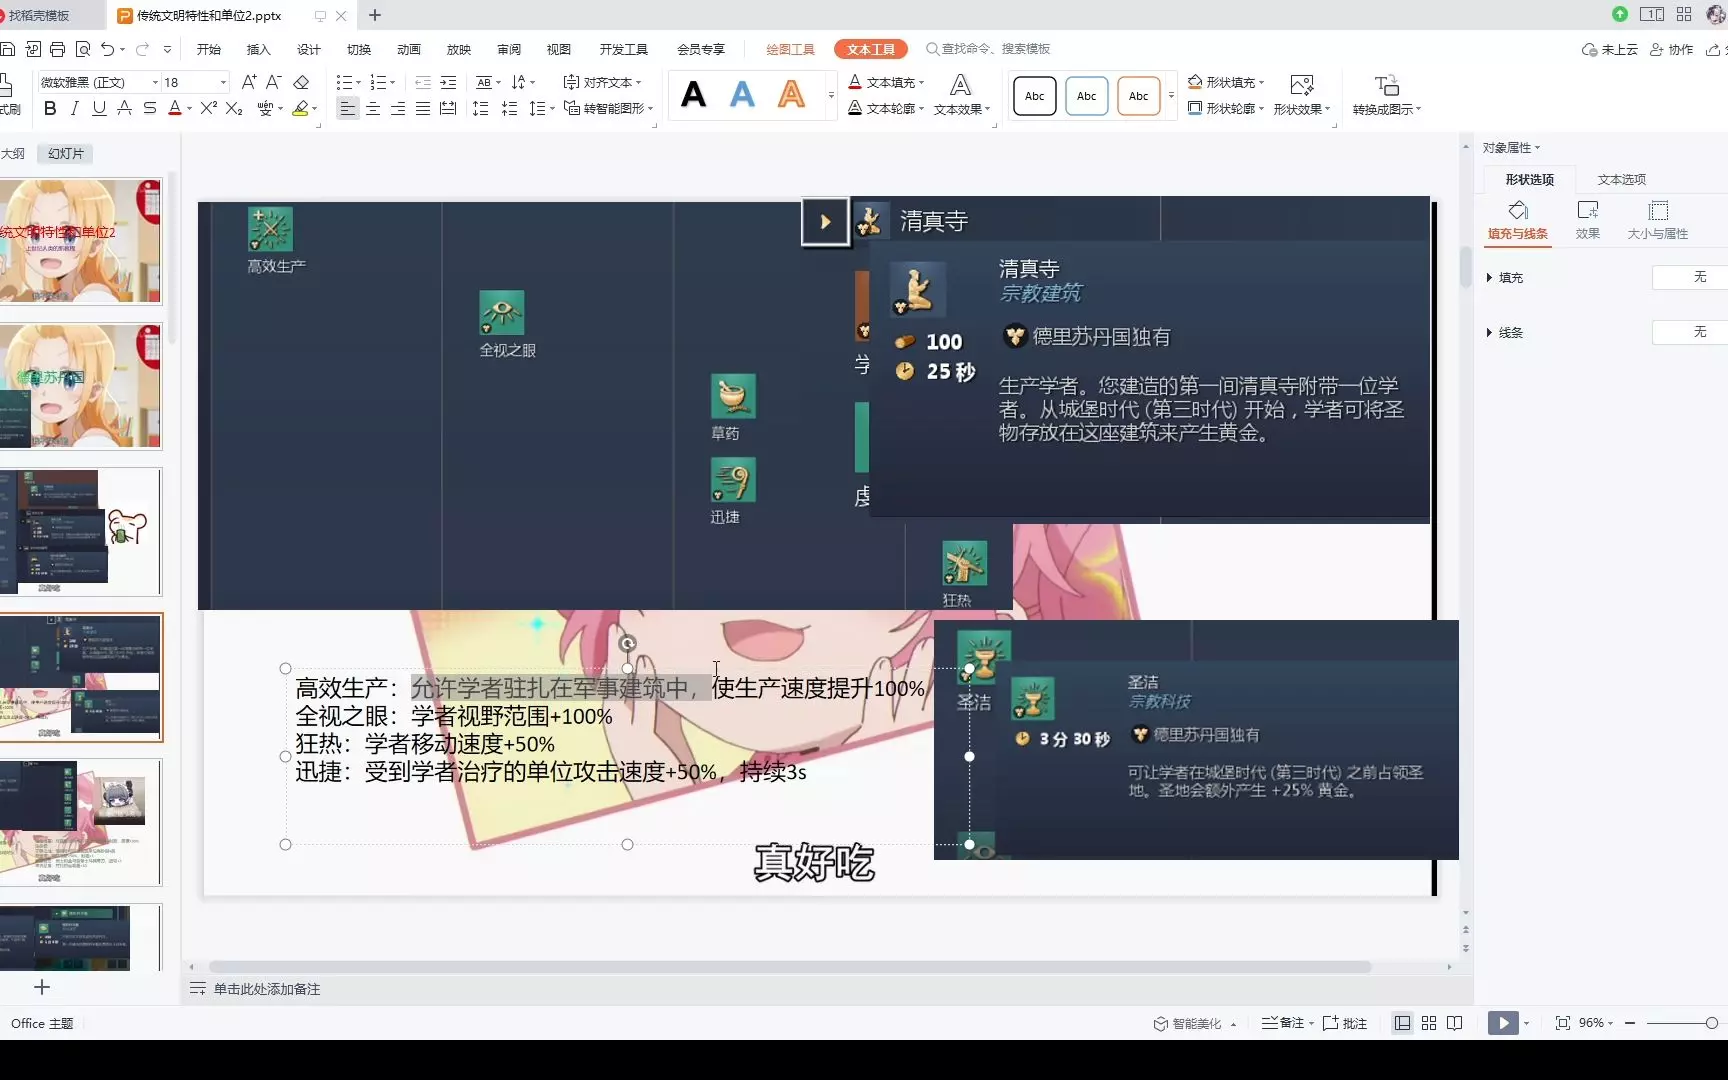
Task: Open the 设计 ribbon tab
Action: (309, 49)
